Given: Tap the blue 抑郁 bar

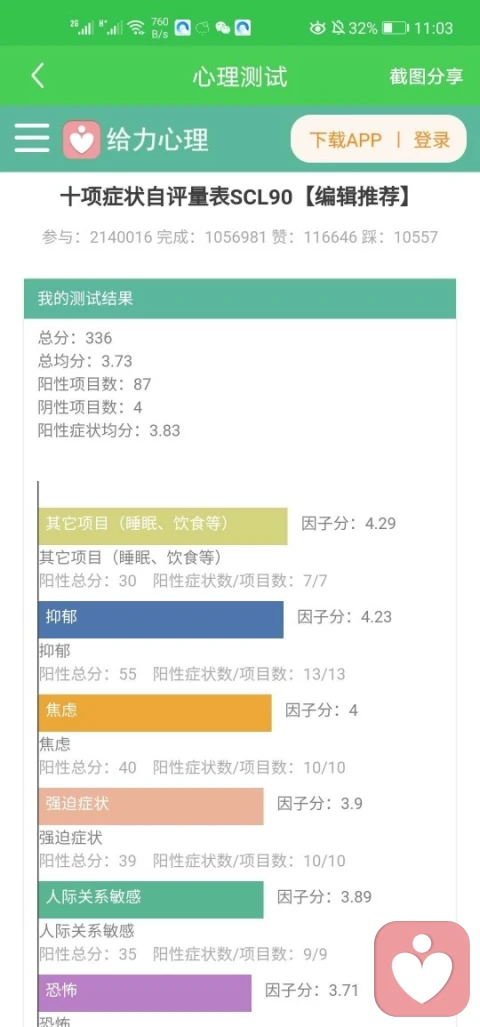Looking at the screenshot, I should pos(160,620).
